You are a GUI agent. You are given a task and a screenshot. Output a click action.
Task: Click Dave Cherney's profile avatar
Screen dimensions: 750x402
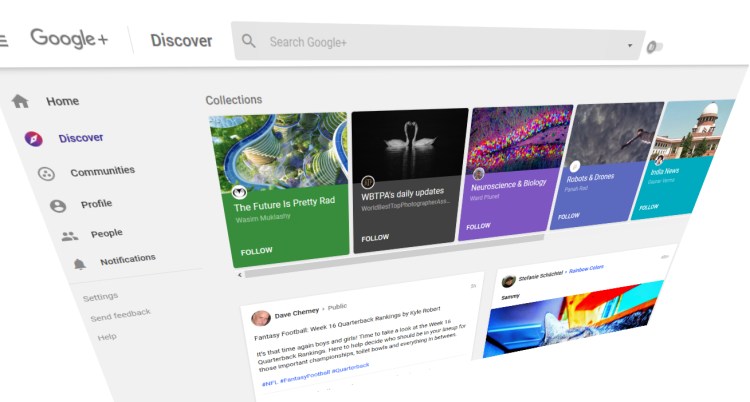pyautogui.click(x=261, y=318)
